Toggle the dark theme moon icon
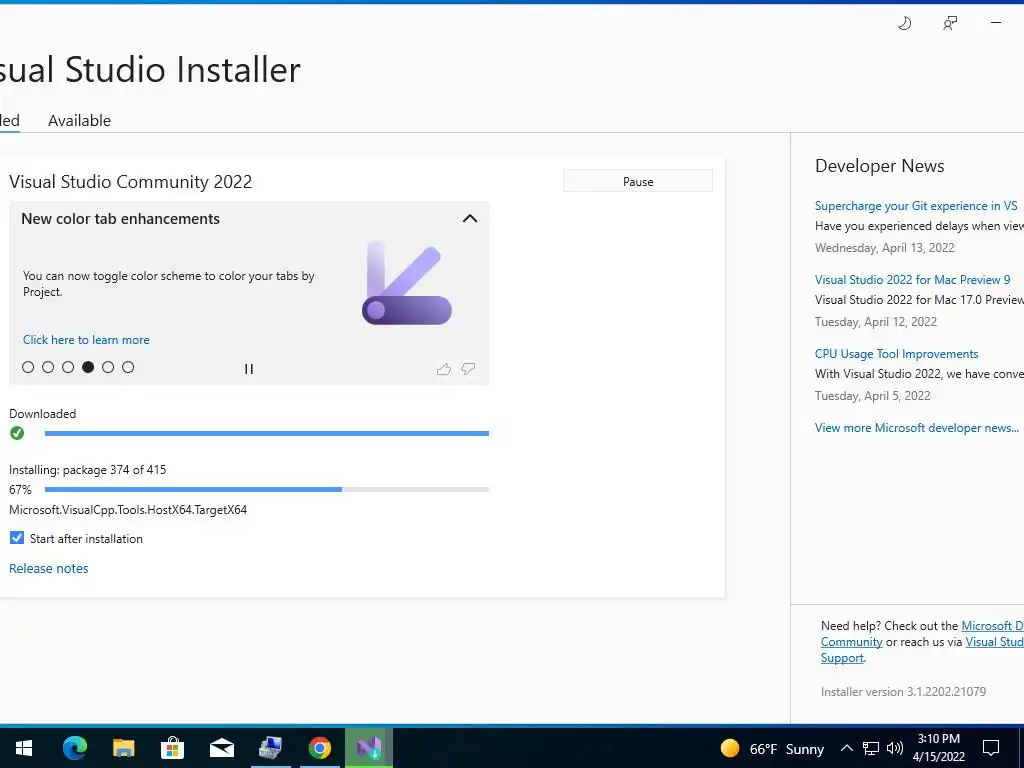Image resolution: width=1024 pixels, height=768 pixels. point(904,24)
